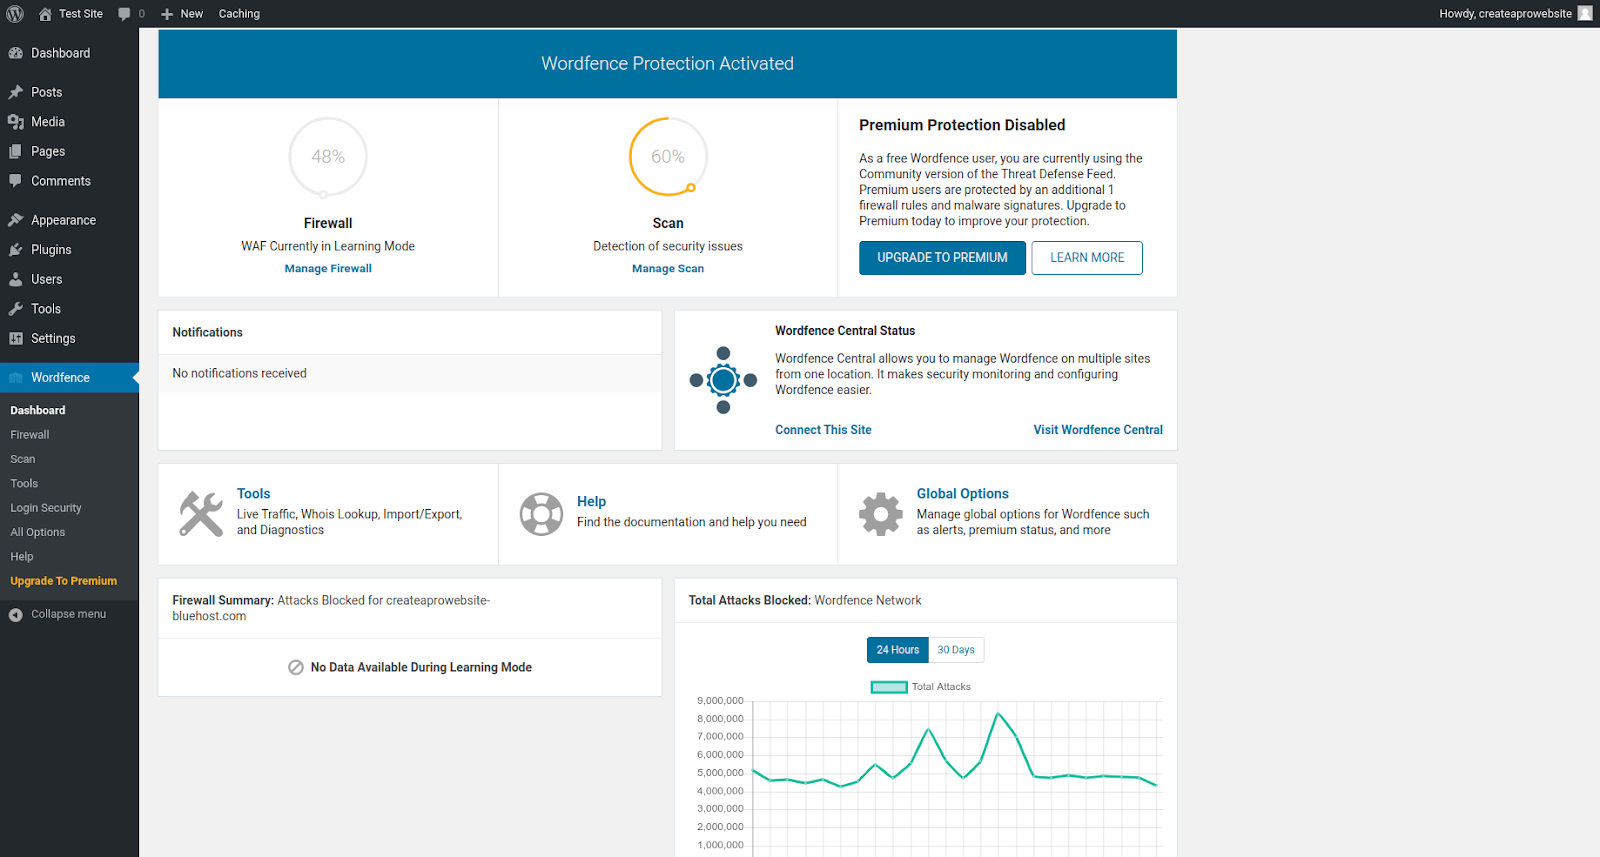Open the Help card title link

point(591,502)
